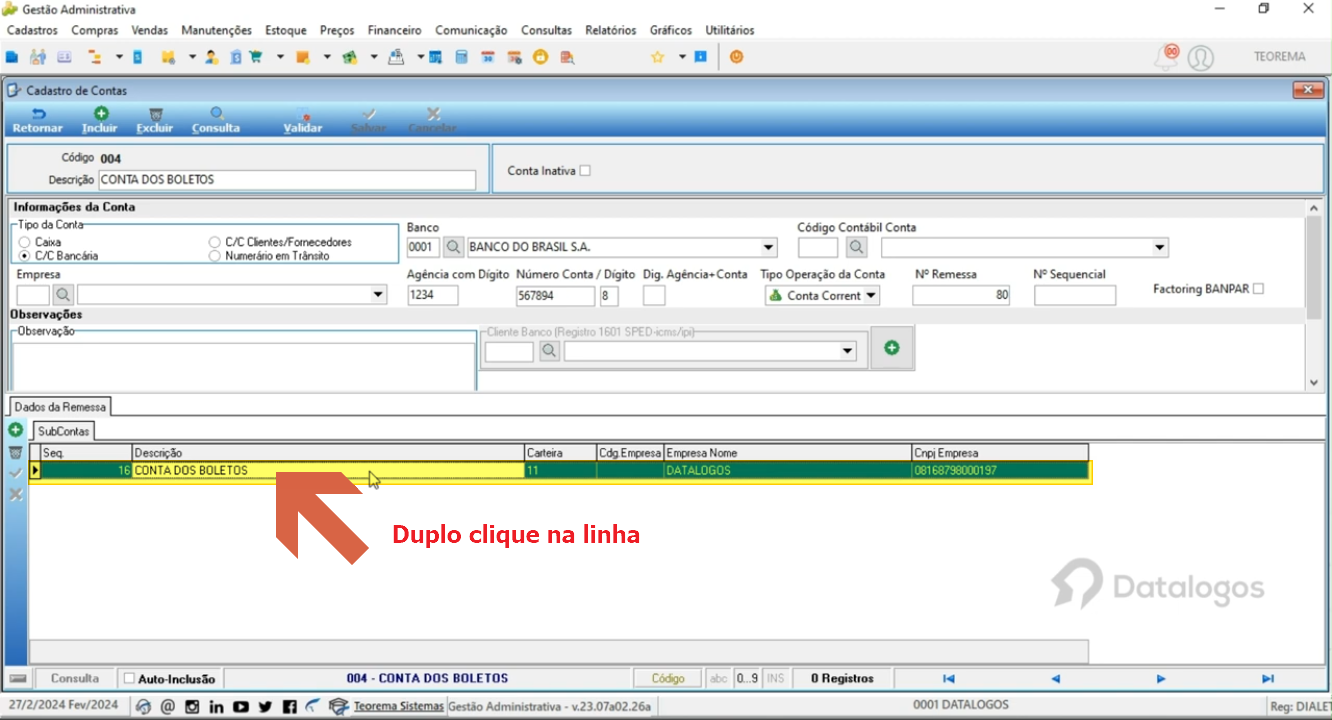Image resolution: width=1332 pixels, height=720 pixels.
Task: Open the Cadastros menu
Action: (32, 30)
